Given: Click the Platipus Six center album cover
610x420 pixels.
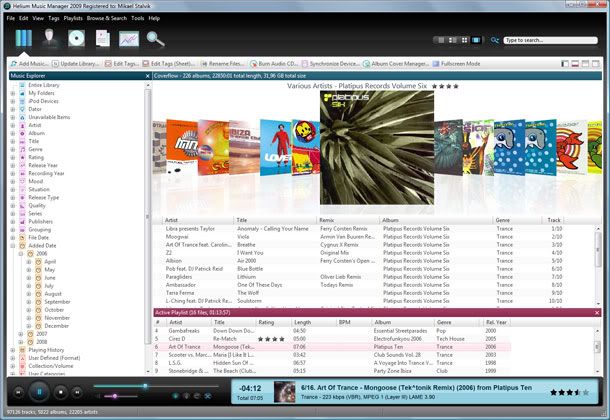Looking at the screenshot, I should [377, 148].
